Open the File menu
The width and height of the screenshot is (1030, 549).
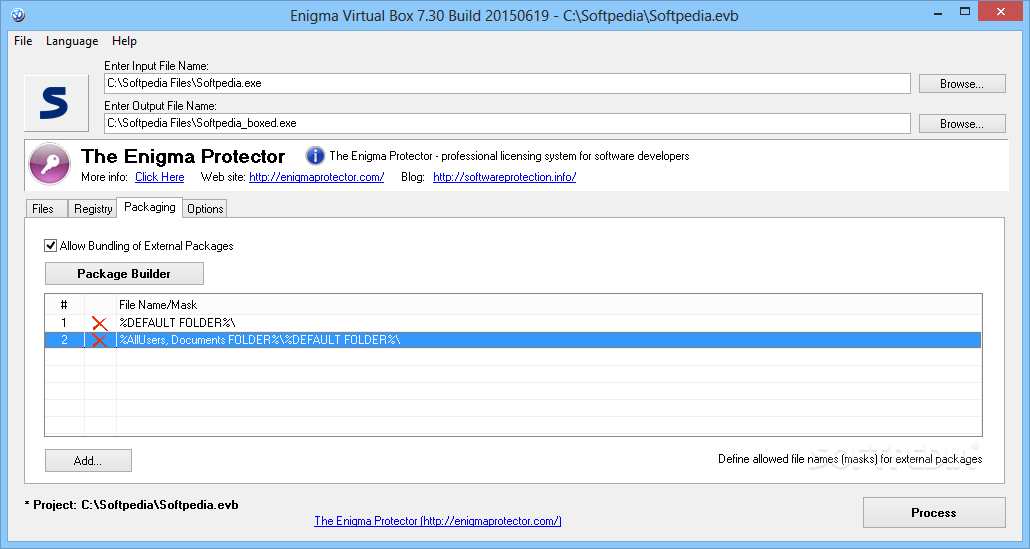(23, 41)
